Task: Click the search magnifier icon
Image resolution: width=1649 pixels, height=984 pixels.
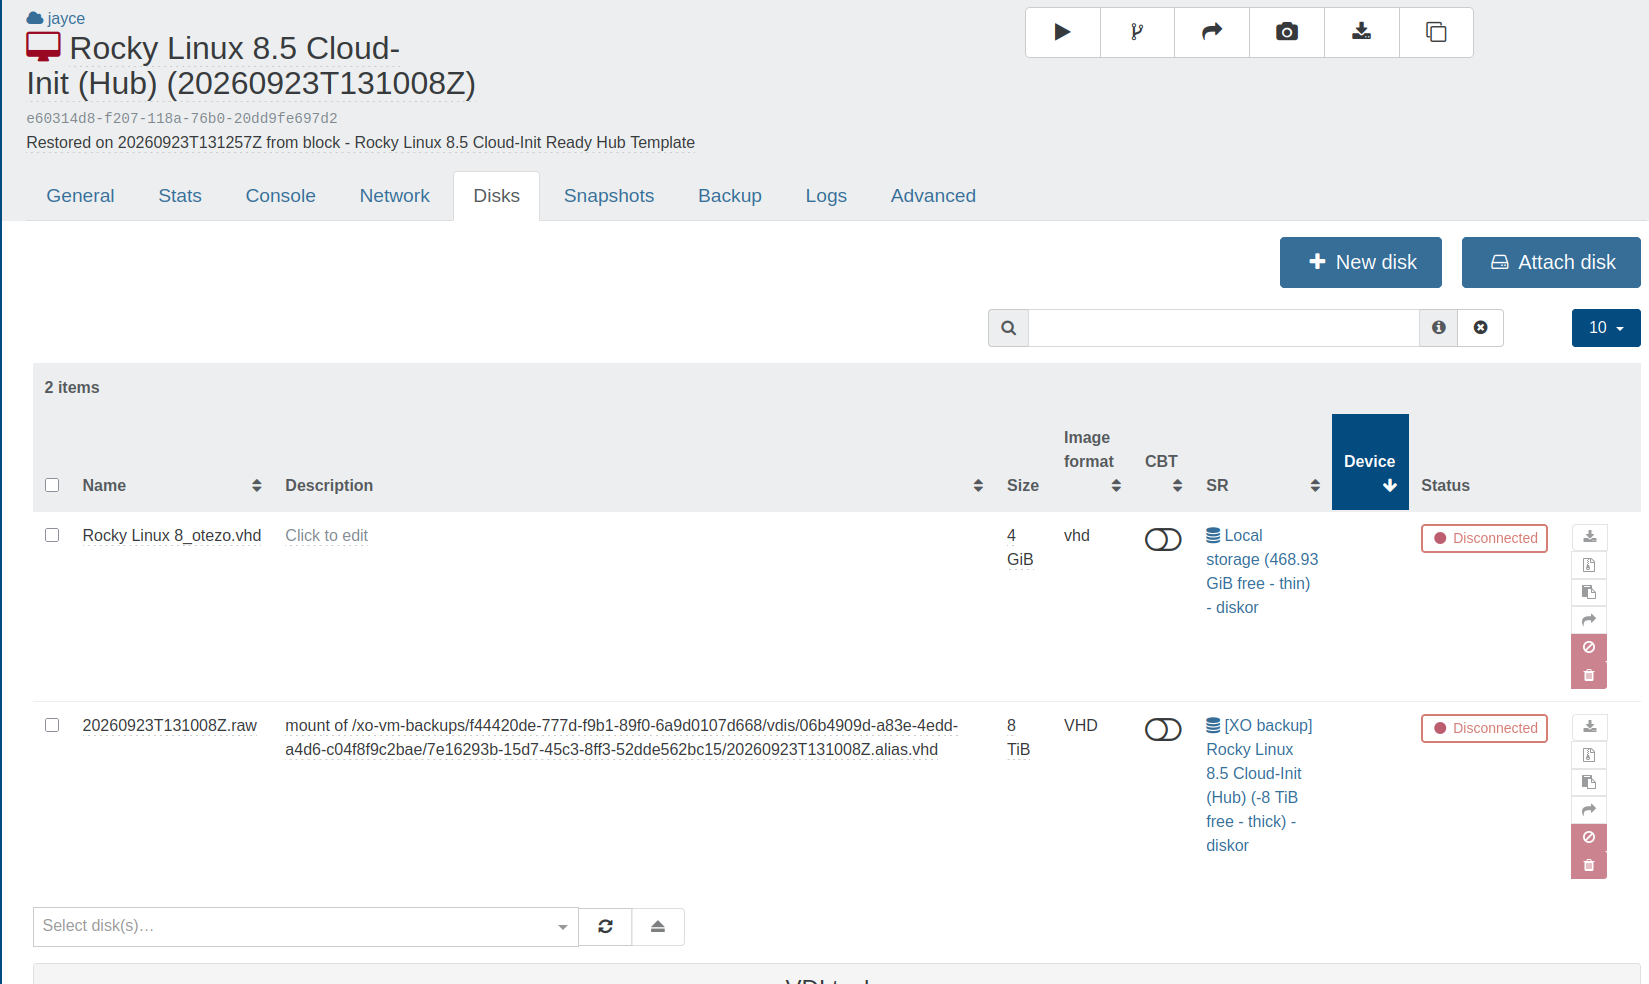Action: (x=1008, y=328)
